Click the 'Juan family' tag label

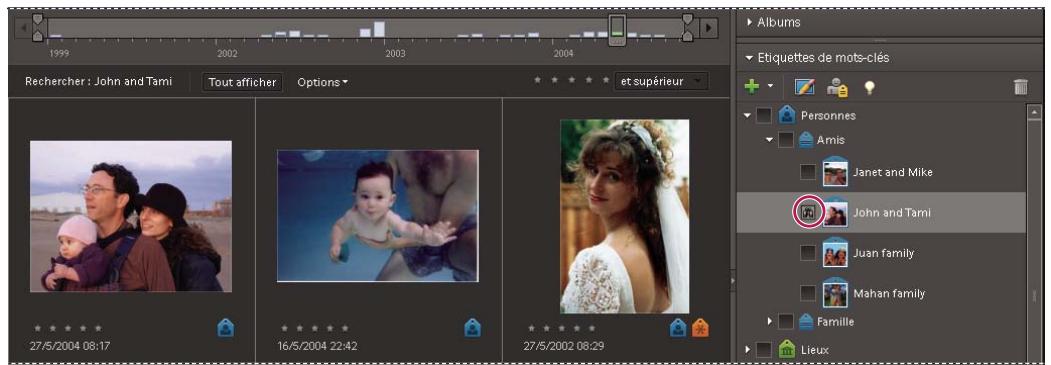pos(883,253)
